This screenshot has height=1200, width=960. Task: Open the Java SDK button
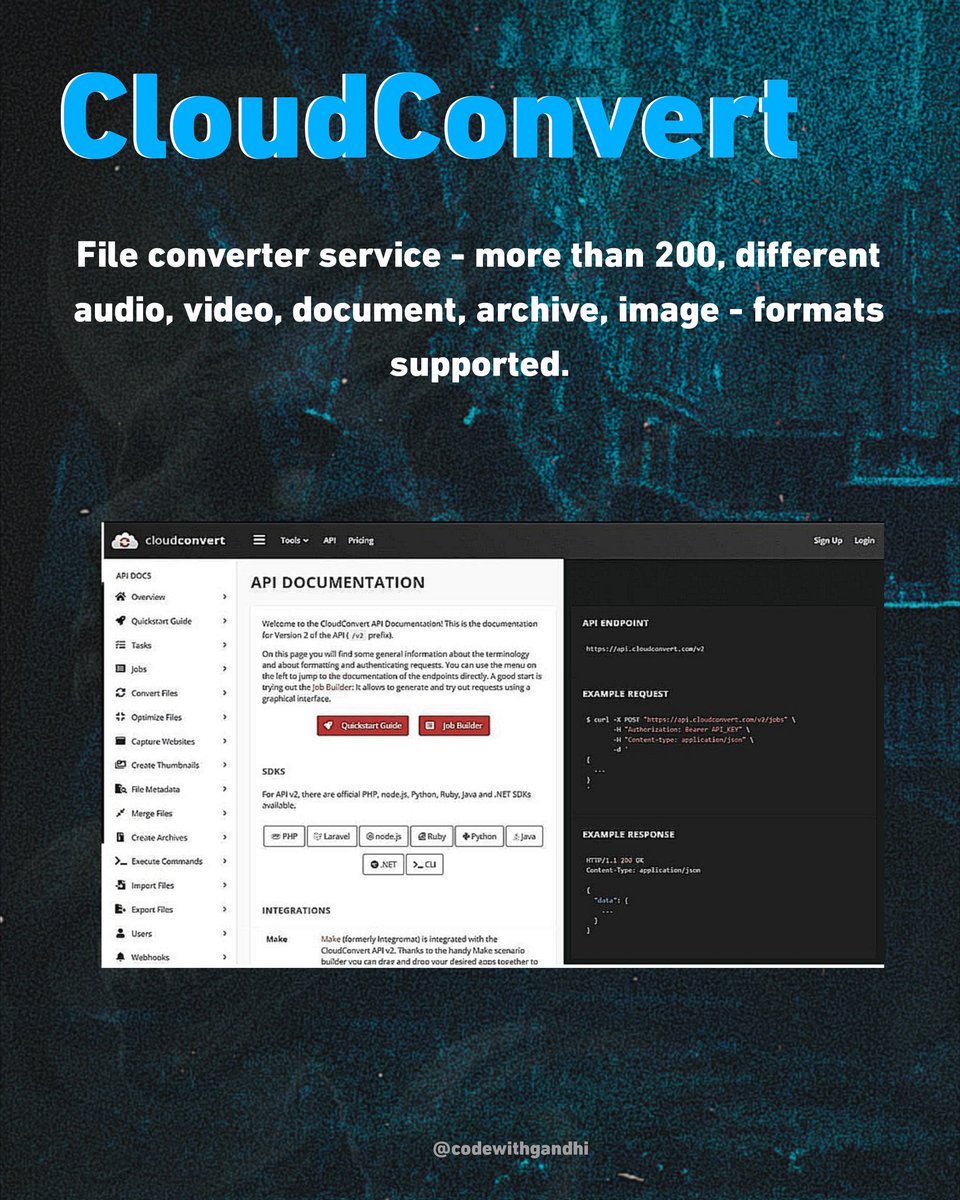pyautogui.click(x=524, y=836)
